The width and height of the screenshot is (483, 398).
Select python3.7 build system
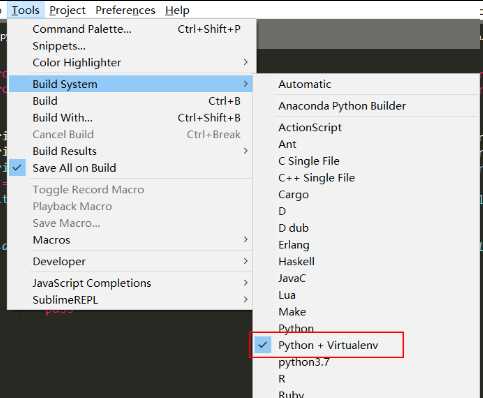click(367, 362)
